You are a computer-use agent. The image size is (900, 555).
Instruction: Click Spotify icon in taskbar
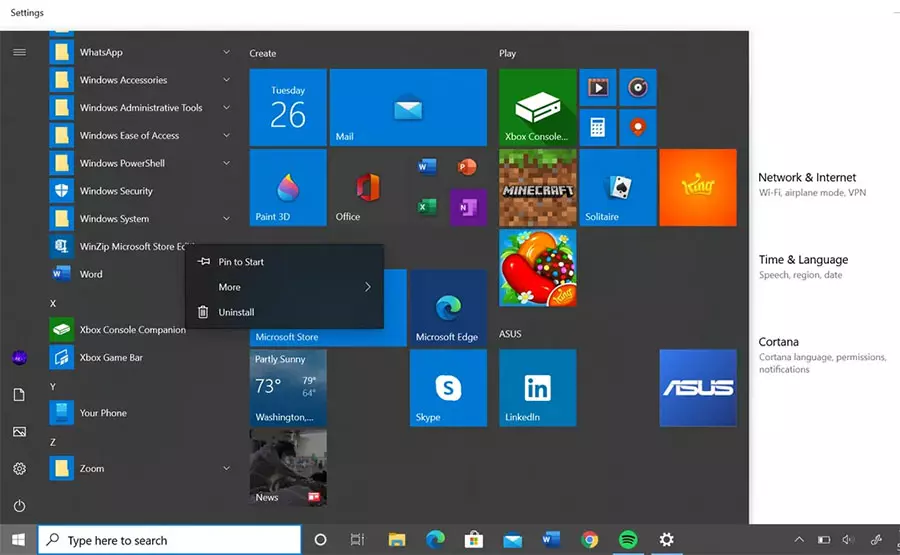pos(628,540)
